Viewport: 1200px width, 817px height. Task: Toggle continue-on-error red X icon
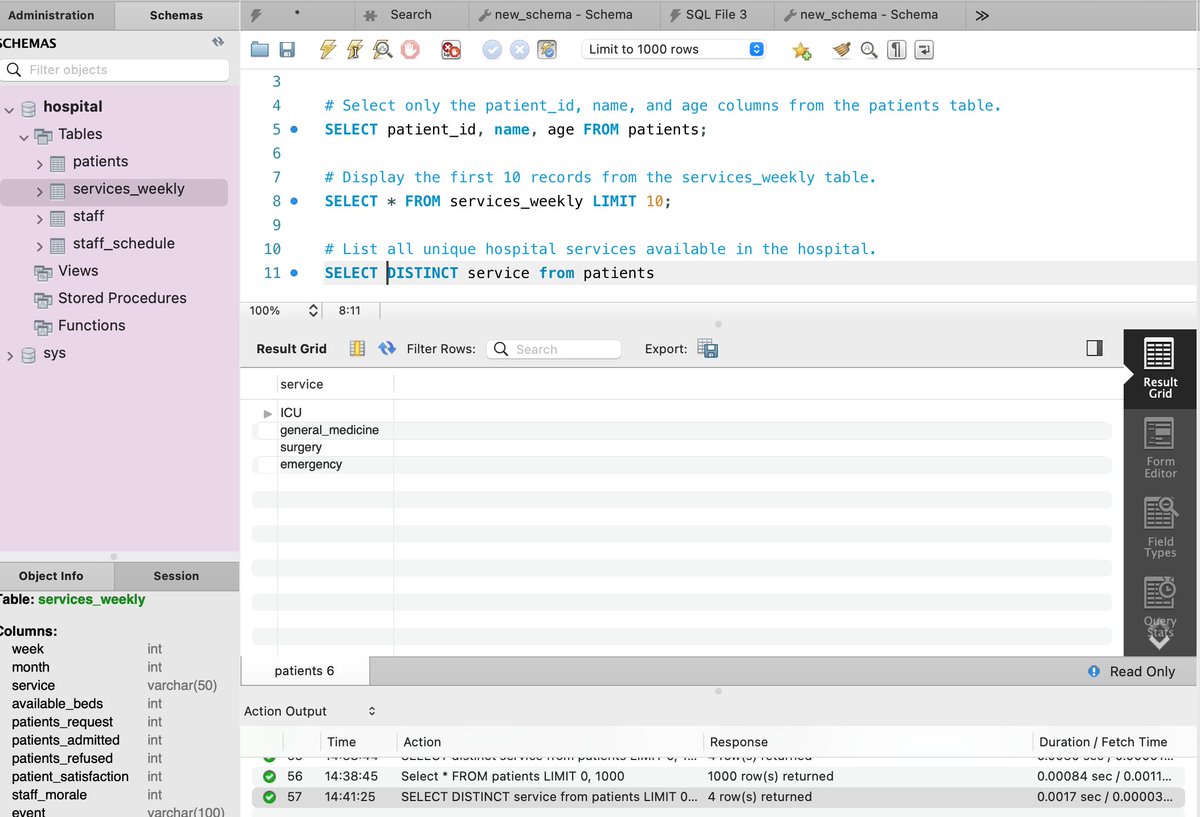[x=451, y=49]
